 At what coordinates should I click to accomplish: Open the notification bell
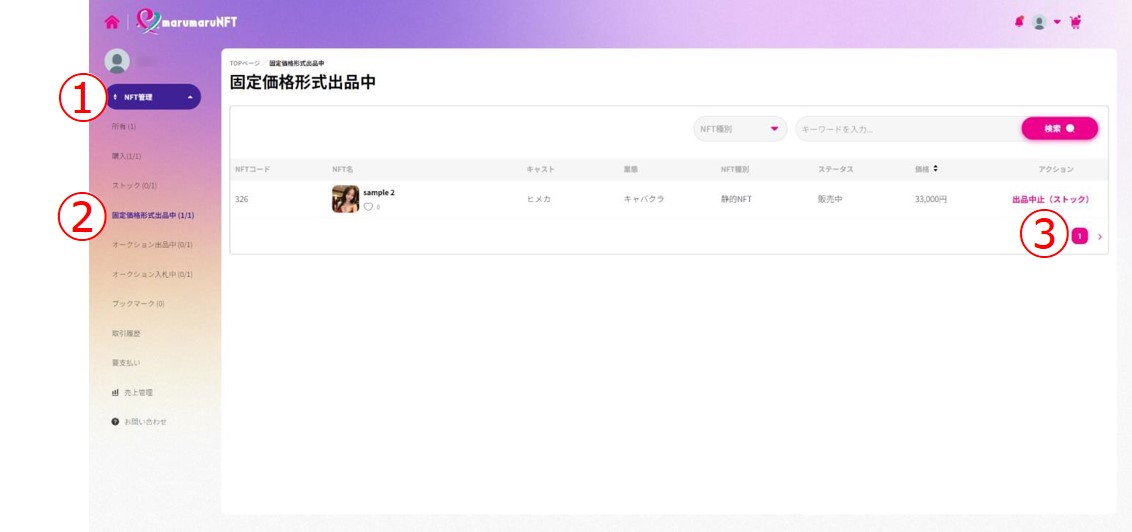(1019, 22)
